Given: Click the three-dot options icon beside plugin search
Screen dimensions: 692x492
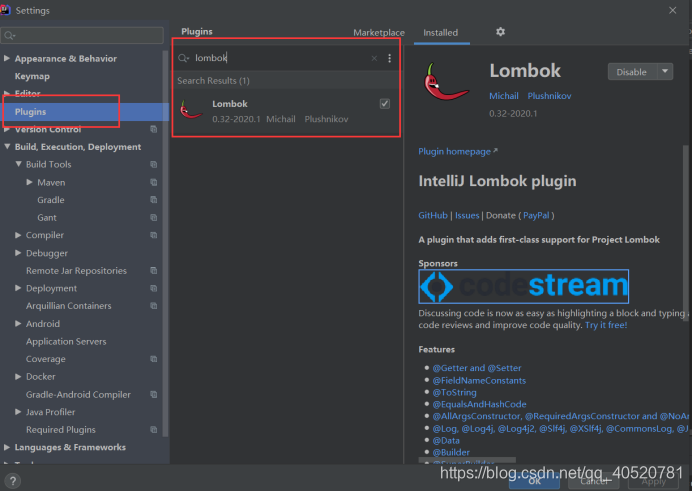Looking at the screenshot, I should [x=389, y=58].
